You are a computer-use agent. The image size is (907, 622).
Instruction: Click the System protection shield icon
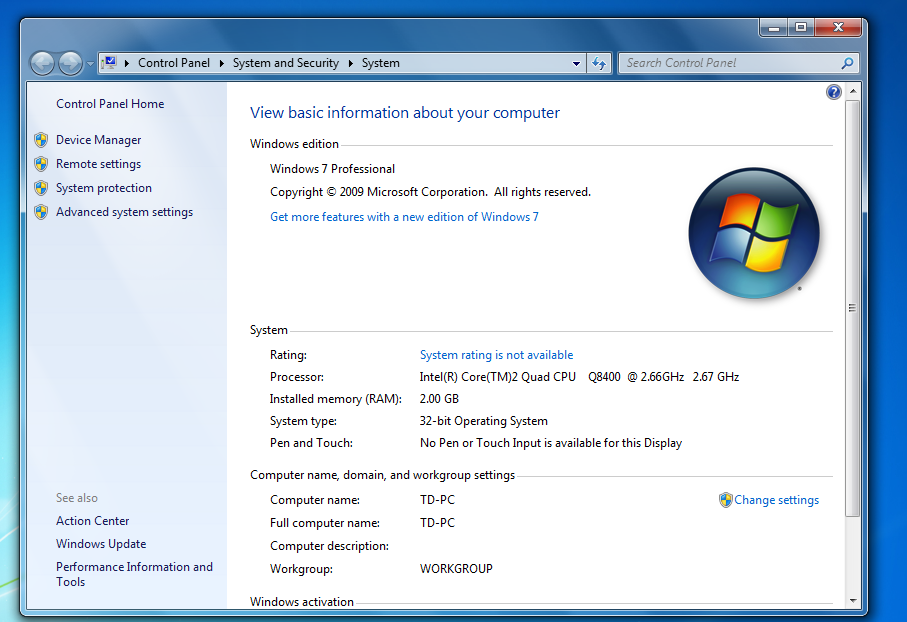click(x=41, y=188)
